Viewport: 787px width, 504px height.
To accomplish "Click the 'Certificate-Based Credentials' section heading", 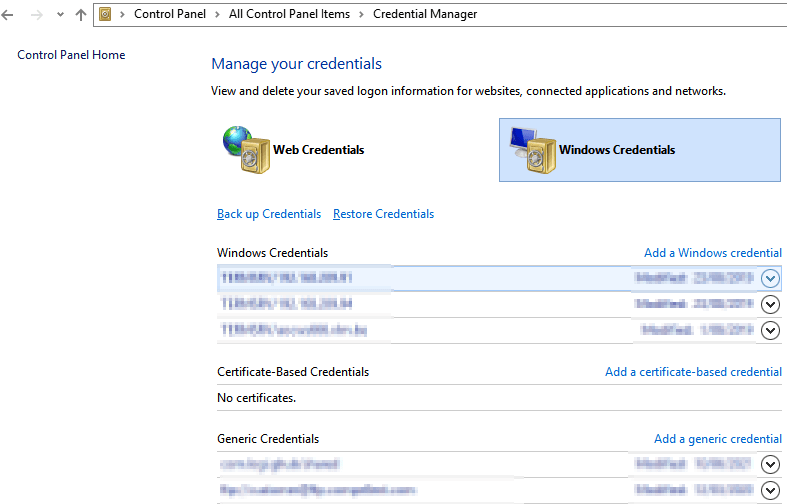I will coord(293,372).
